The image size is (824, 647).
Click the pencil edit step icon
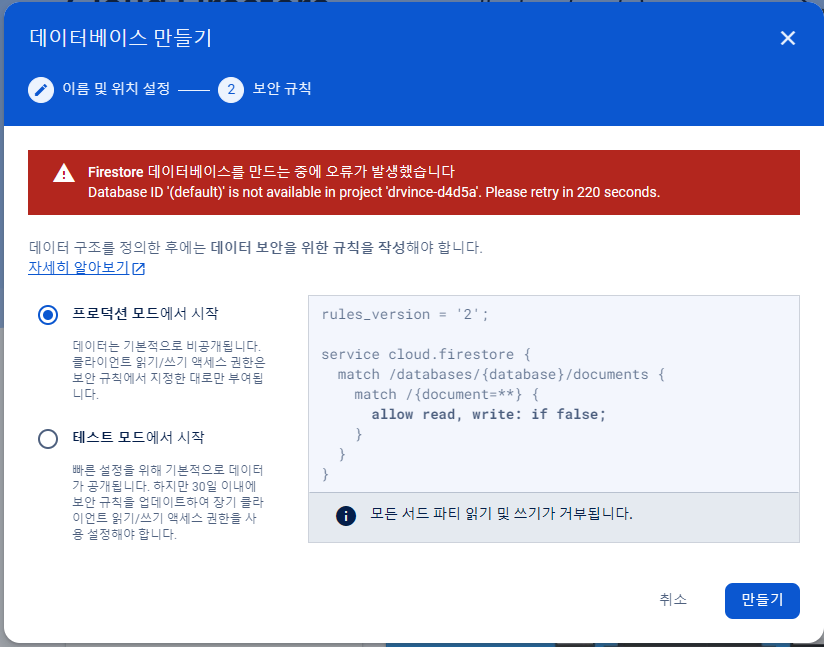(41, 90)
